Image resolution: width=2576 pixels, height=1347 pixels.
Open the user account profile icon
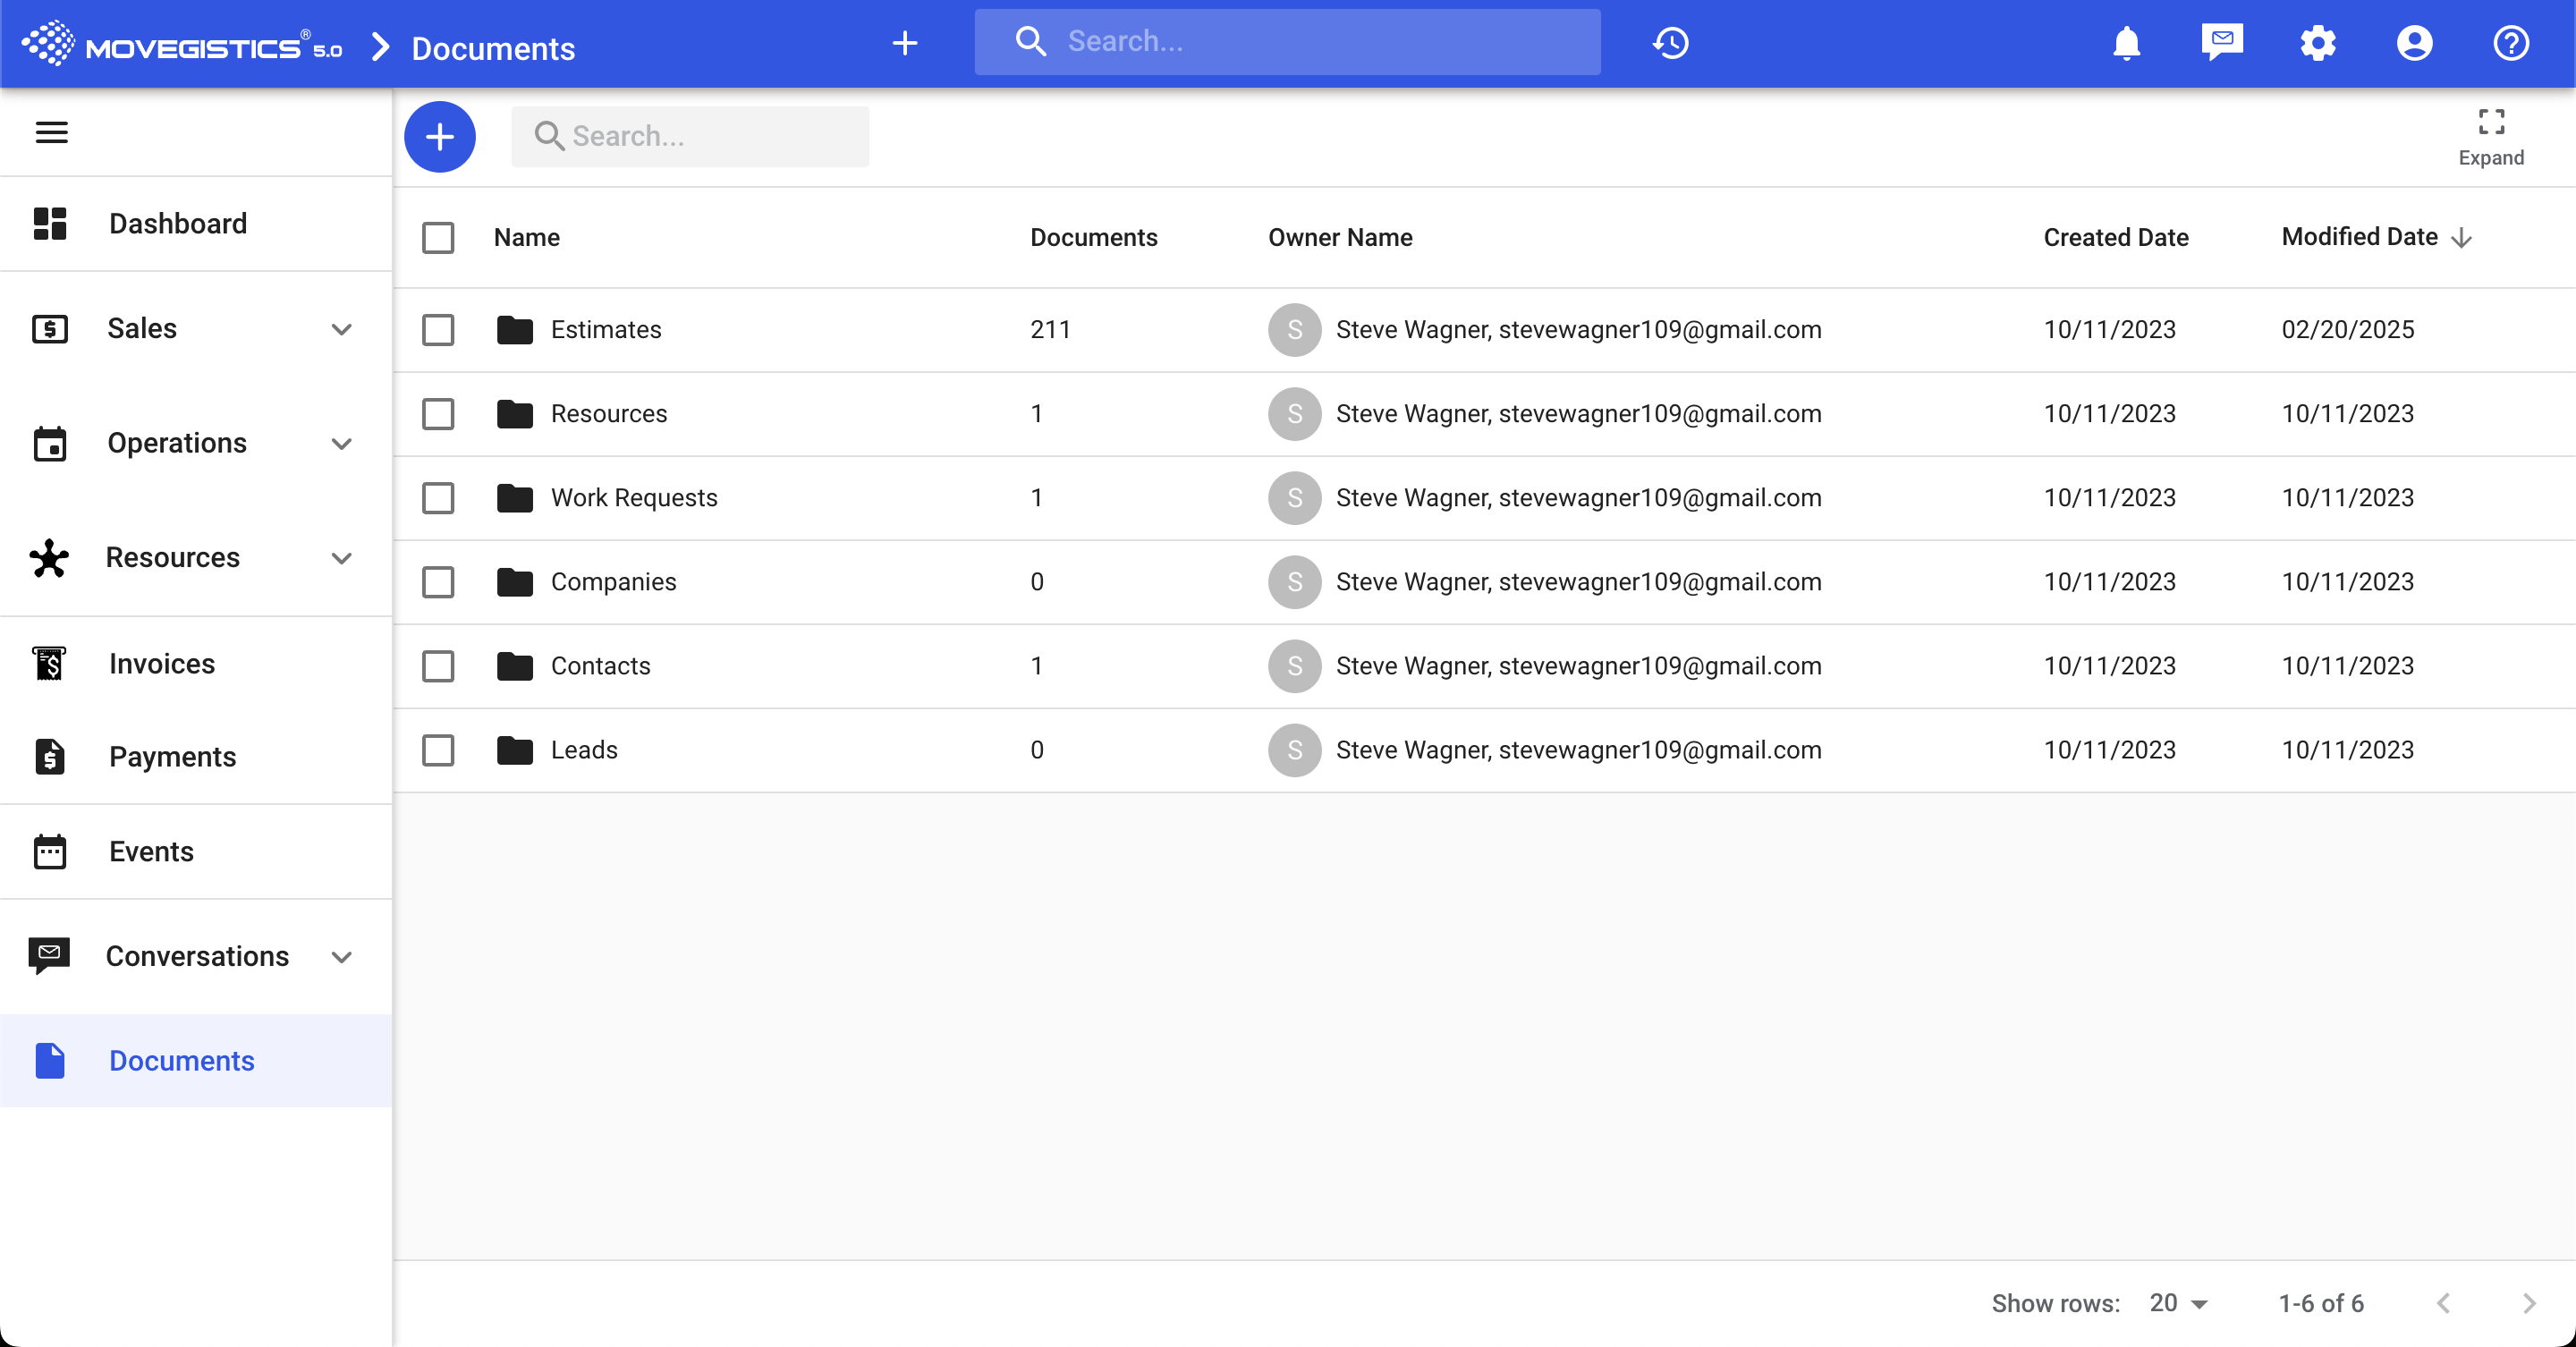coord(2414,43)
